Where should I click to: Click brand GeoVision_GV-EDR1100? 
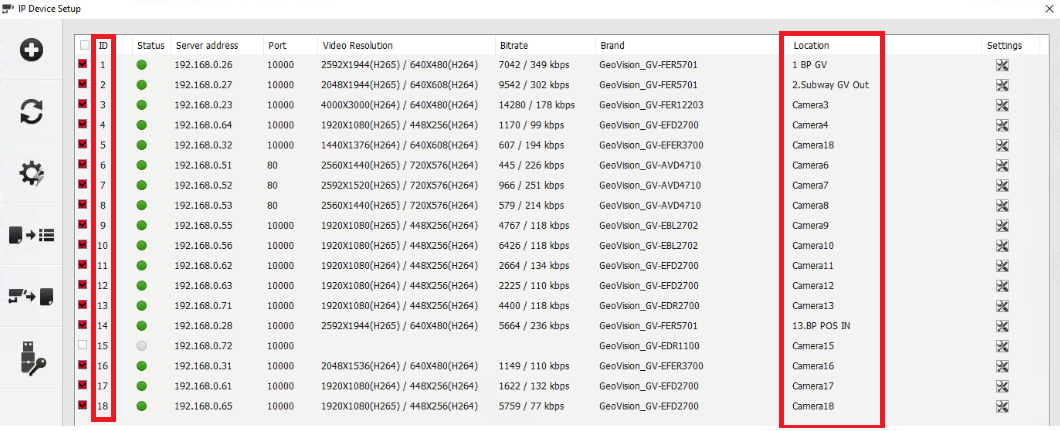(x=649, y=346)
